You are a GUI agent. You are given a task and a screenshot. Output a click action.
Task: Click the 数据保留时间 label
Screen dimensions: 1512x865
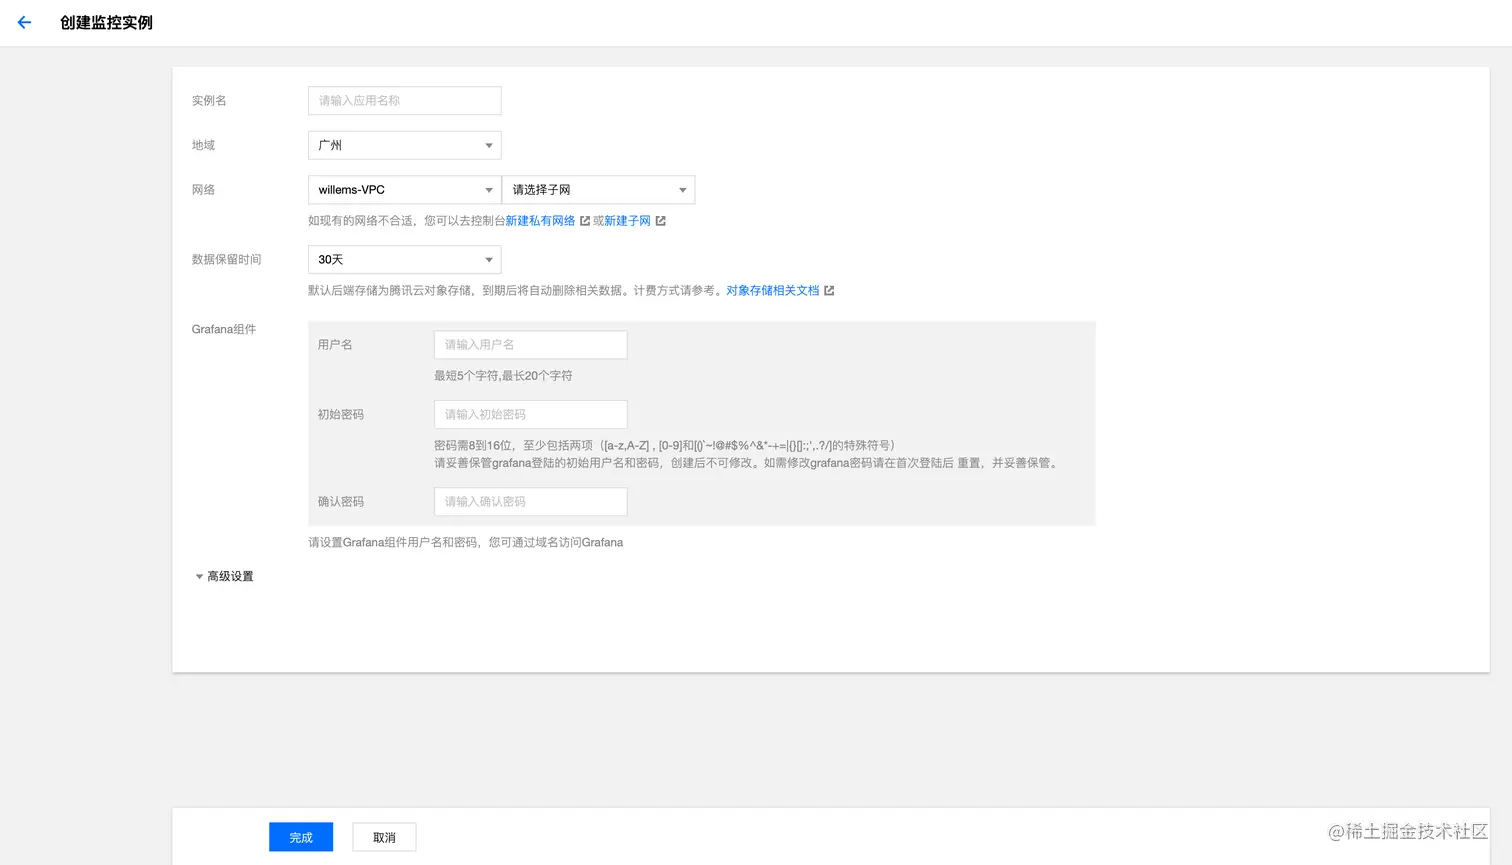tap(226, 259)
